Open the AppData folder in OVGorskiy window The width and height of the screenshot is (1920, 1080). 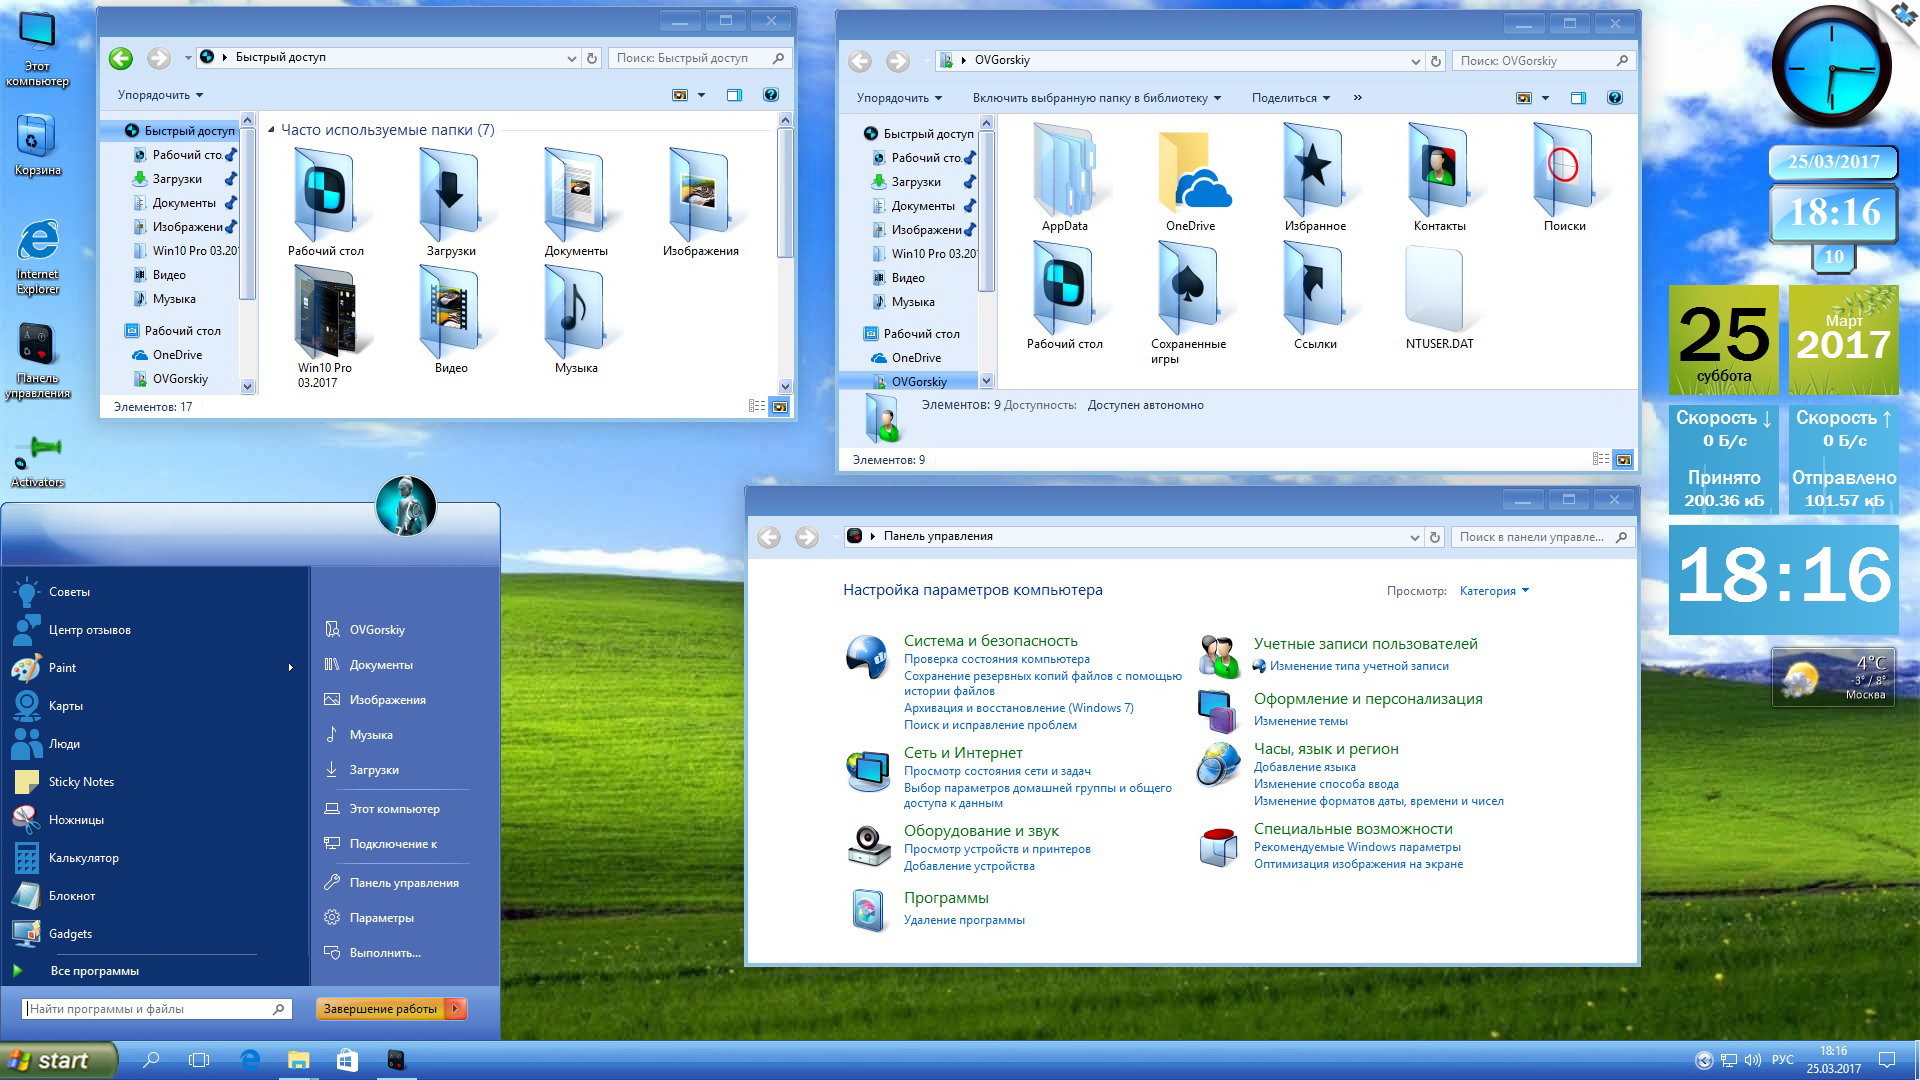click(x=1064, y=178)
